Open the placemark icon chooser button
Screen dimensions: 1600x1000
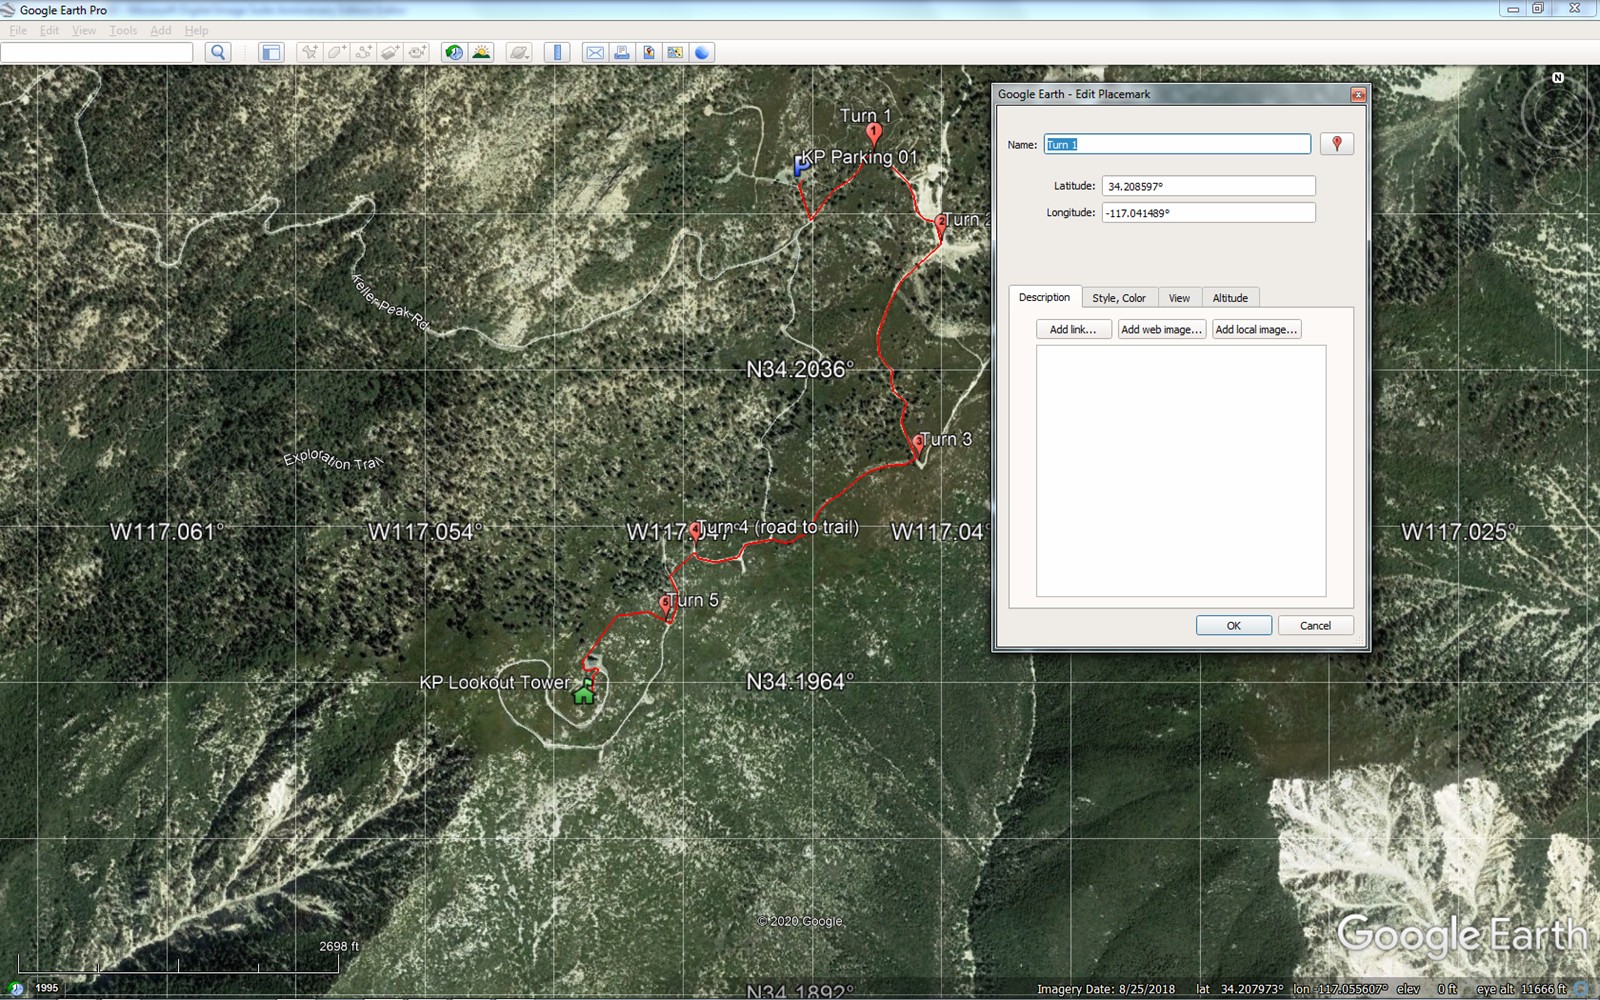(1337, 144)
